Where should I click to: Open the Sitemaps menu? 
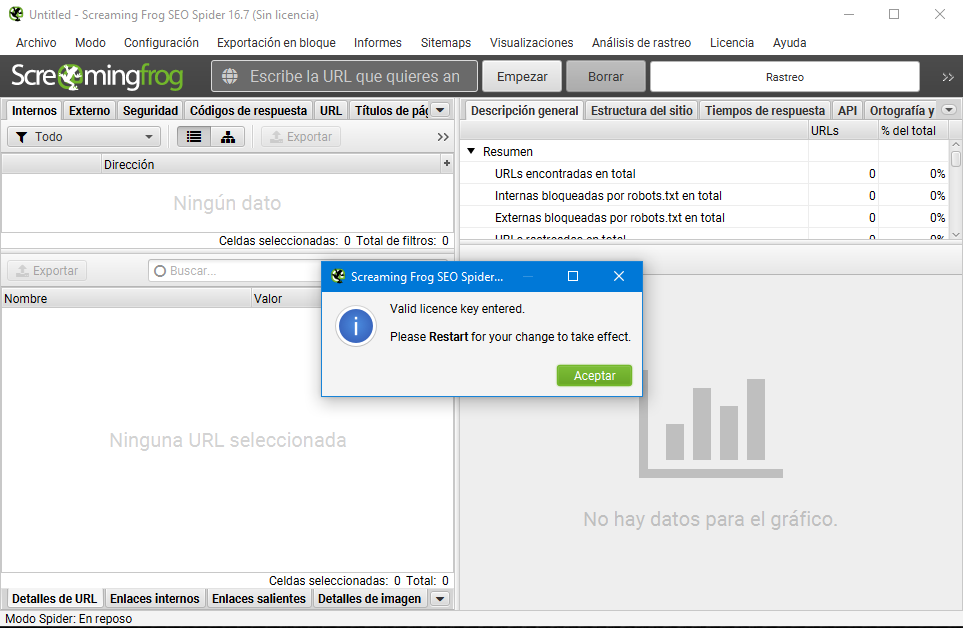coord(446,42)
